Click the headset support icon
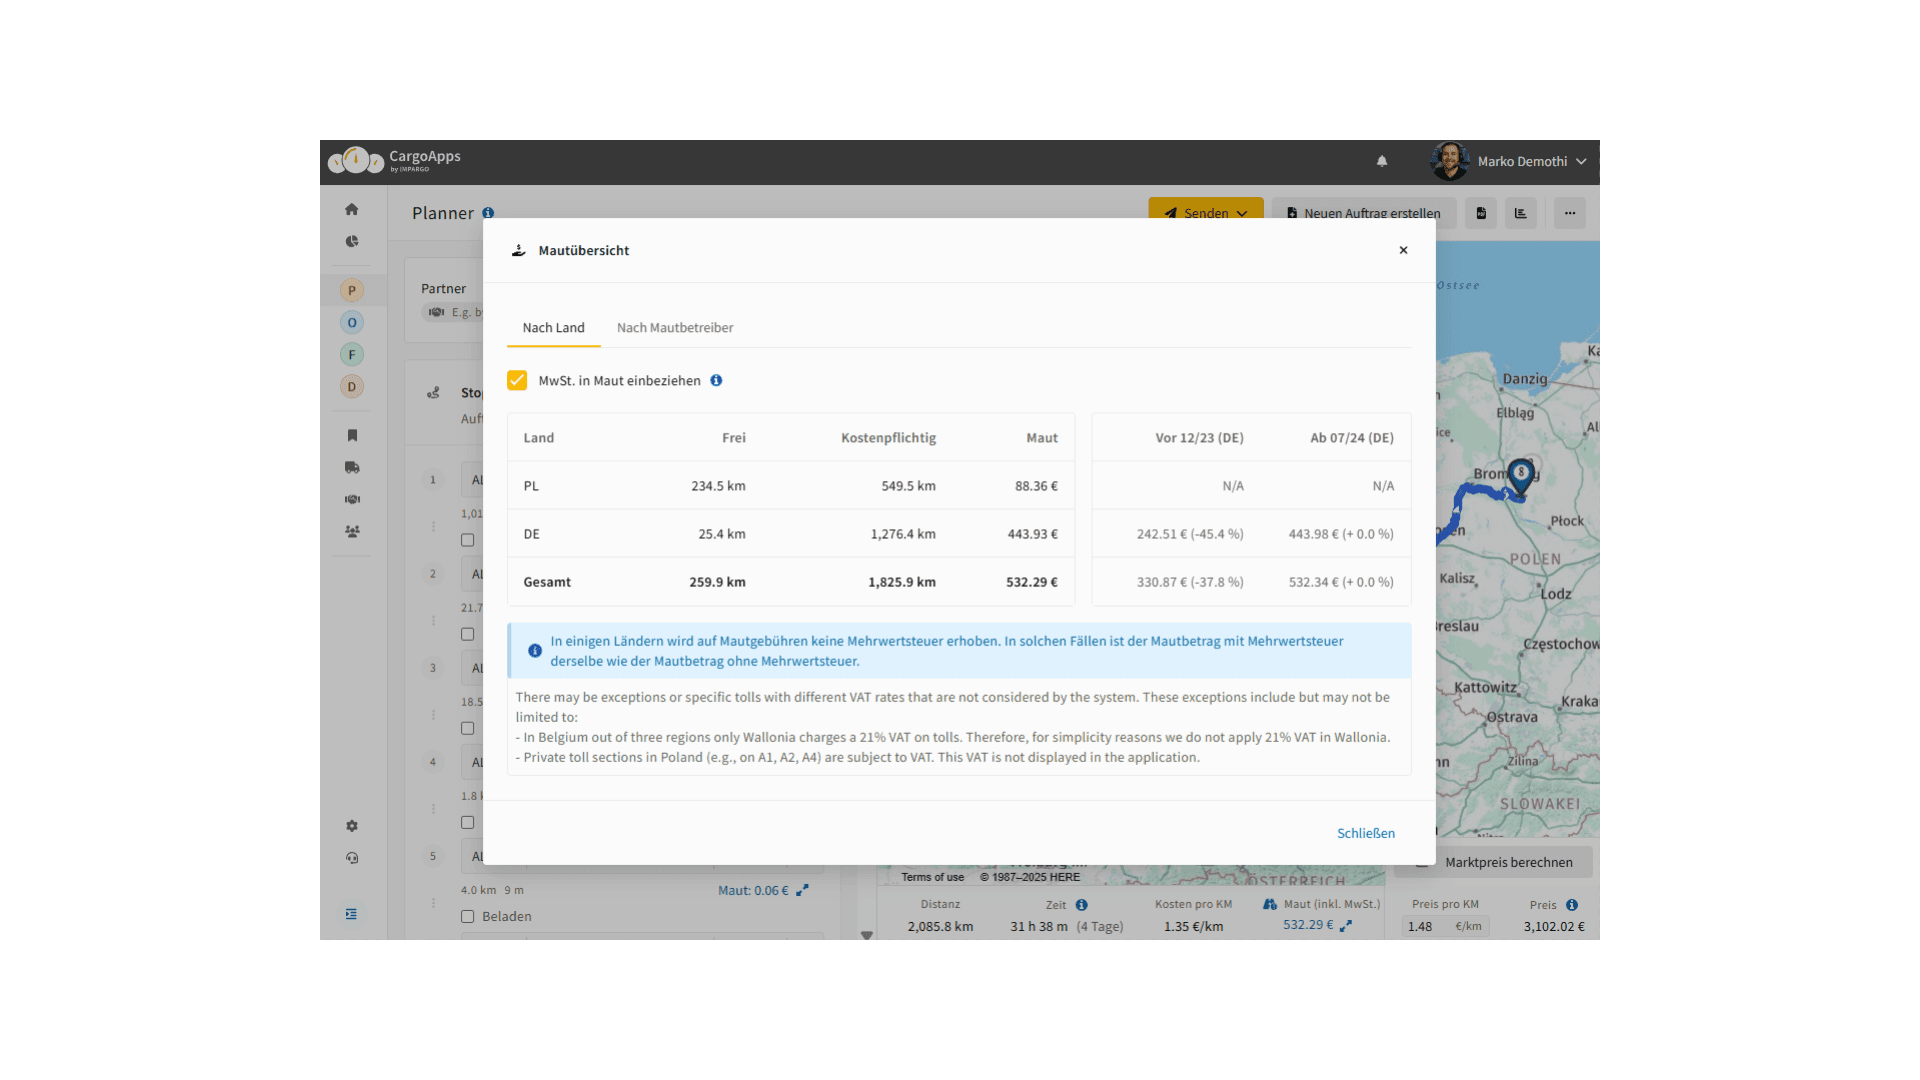 [352, 858]
